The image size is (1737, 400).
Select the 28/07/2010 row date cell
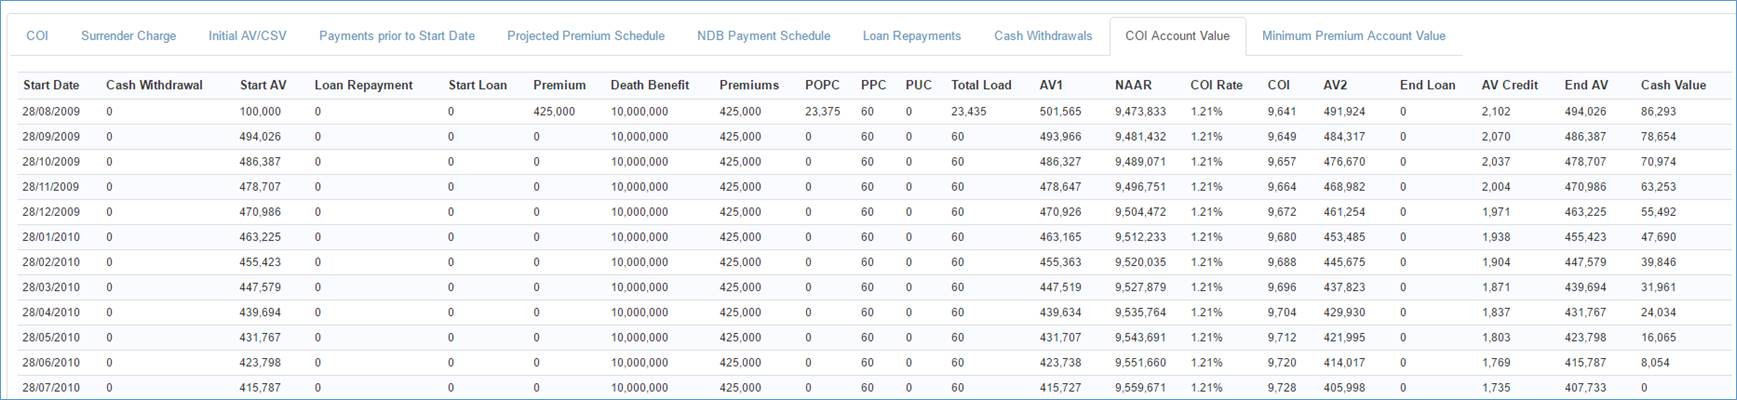[x=51, y=388]
